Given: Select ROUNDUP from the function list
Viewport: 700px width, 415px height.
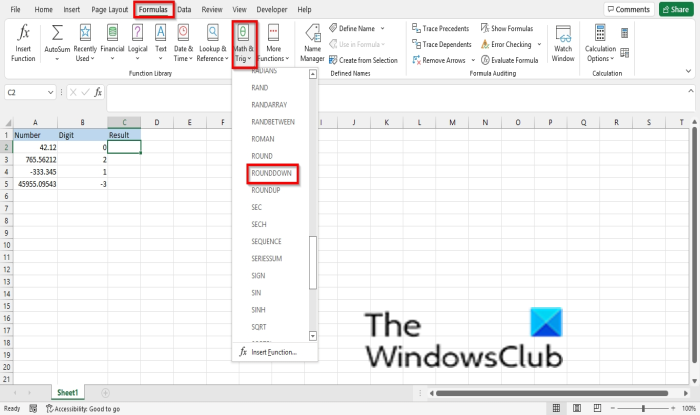Looking at the screenshot, I should pos(266,190).
